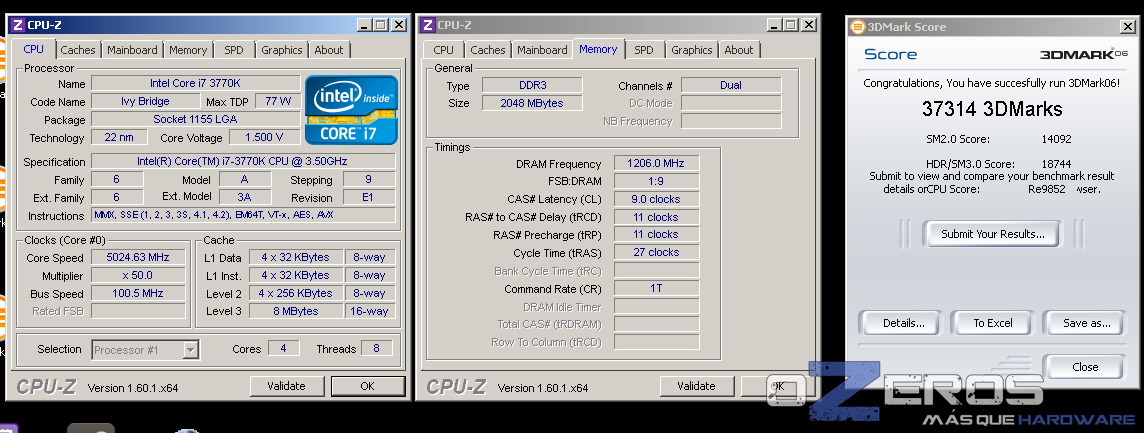This screenshot has width=1144, height=433.
Task: Open Graphics tab in Memory CPU-Z window
Action: 692,50
